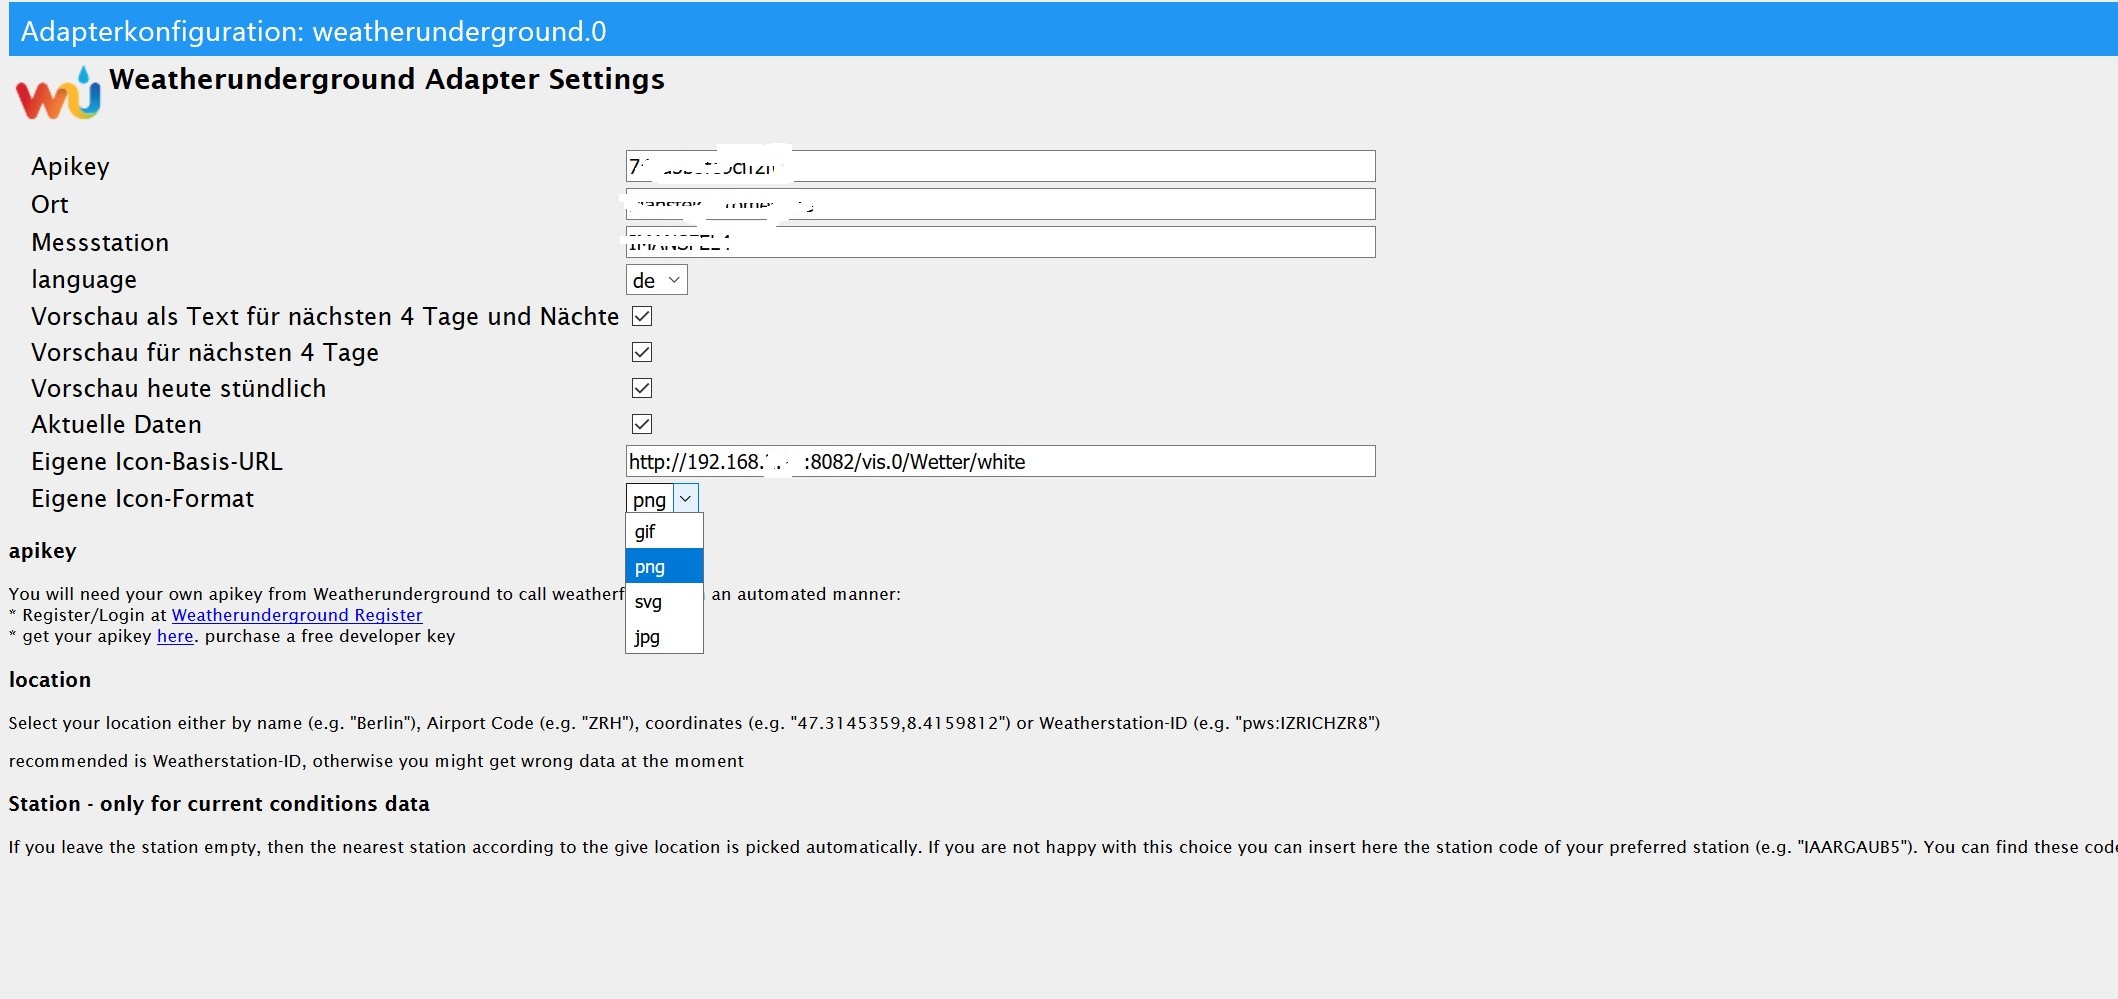Click the 'apikey' help section heading
2118x999 pixels.
click(x=43, y=551)
